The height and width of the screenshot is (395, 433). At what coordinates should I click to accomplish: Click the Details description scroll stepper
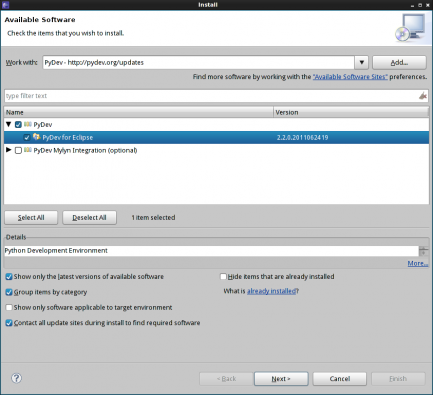(423, 251)
